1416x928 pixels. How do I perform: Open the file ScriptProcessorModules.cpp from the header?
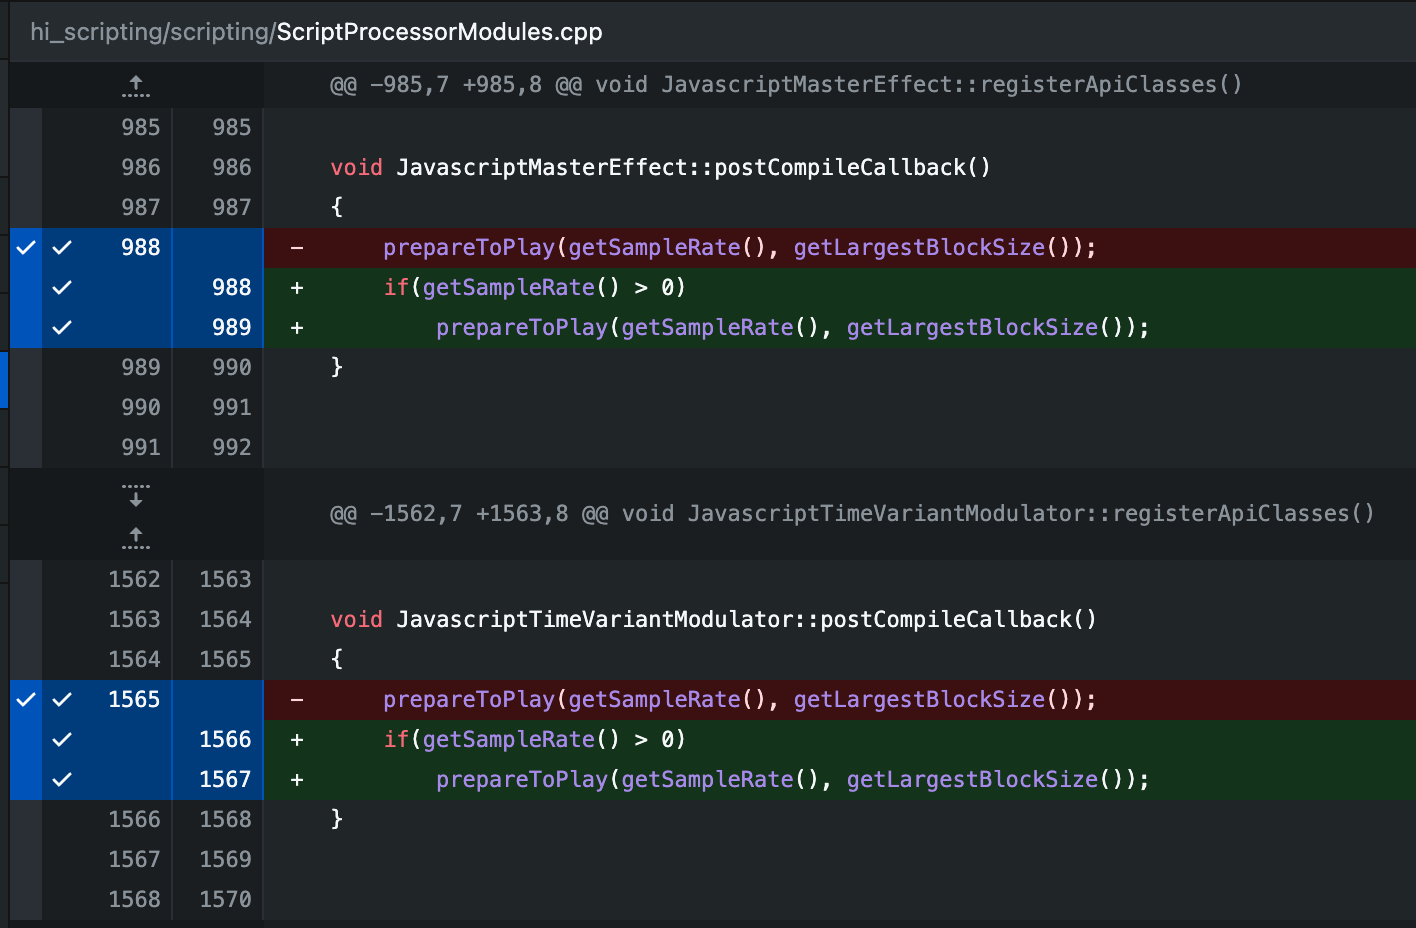point(439,31)
